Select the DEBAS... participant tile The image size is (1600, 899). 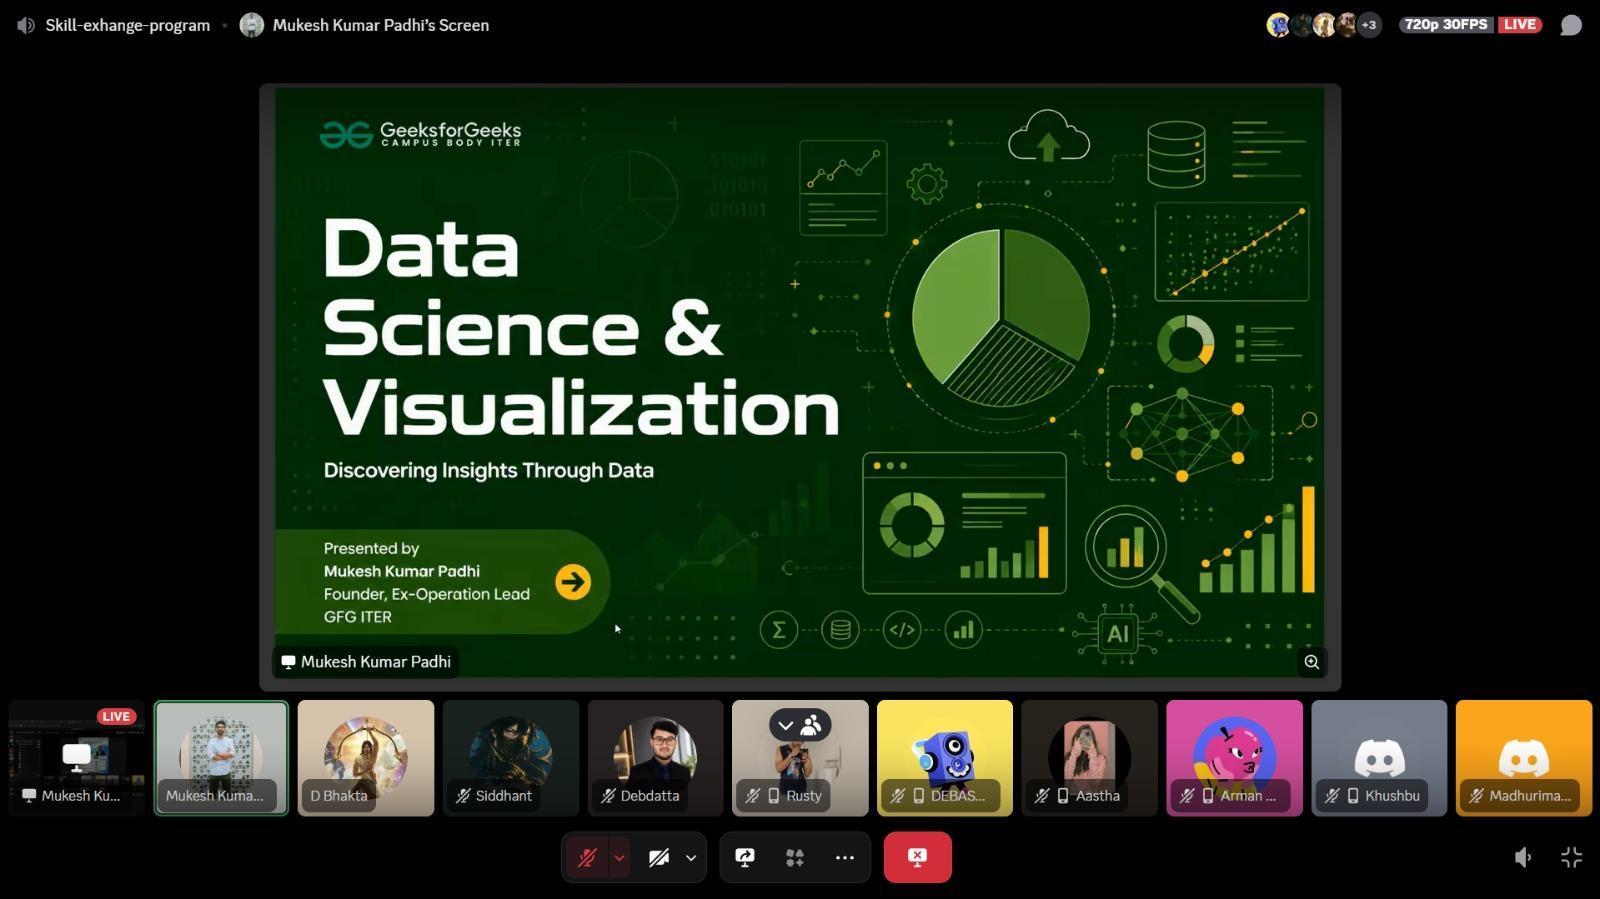point(945,758)
